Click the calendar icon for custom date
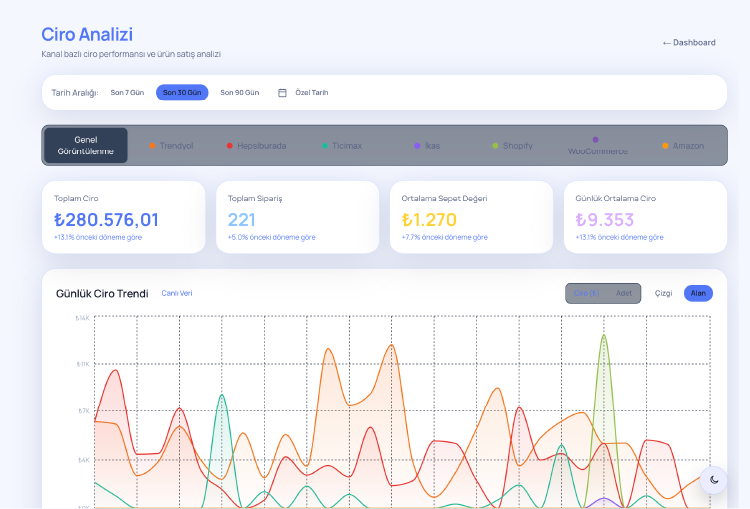This screenshot has width=750, height=509. [282, 93]
